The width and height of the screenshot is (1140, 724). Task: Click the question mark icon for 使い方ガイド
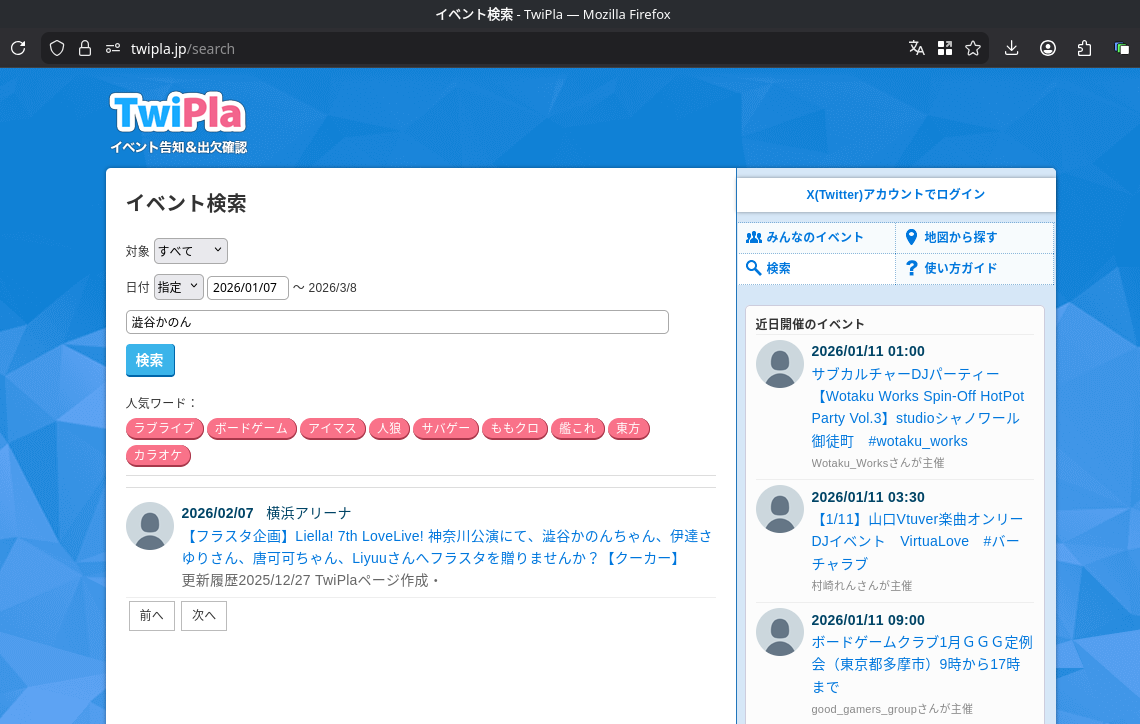tap(910, 268)
